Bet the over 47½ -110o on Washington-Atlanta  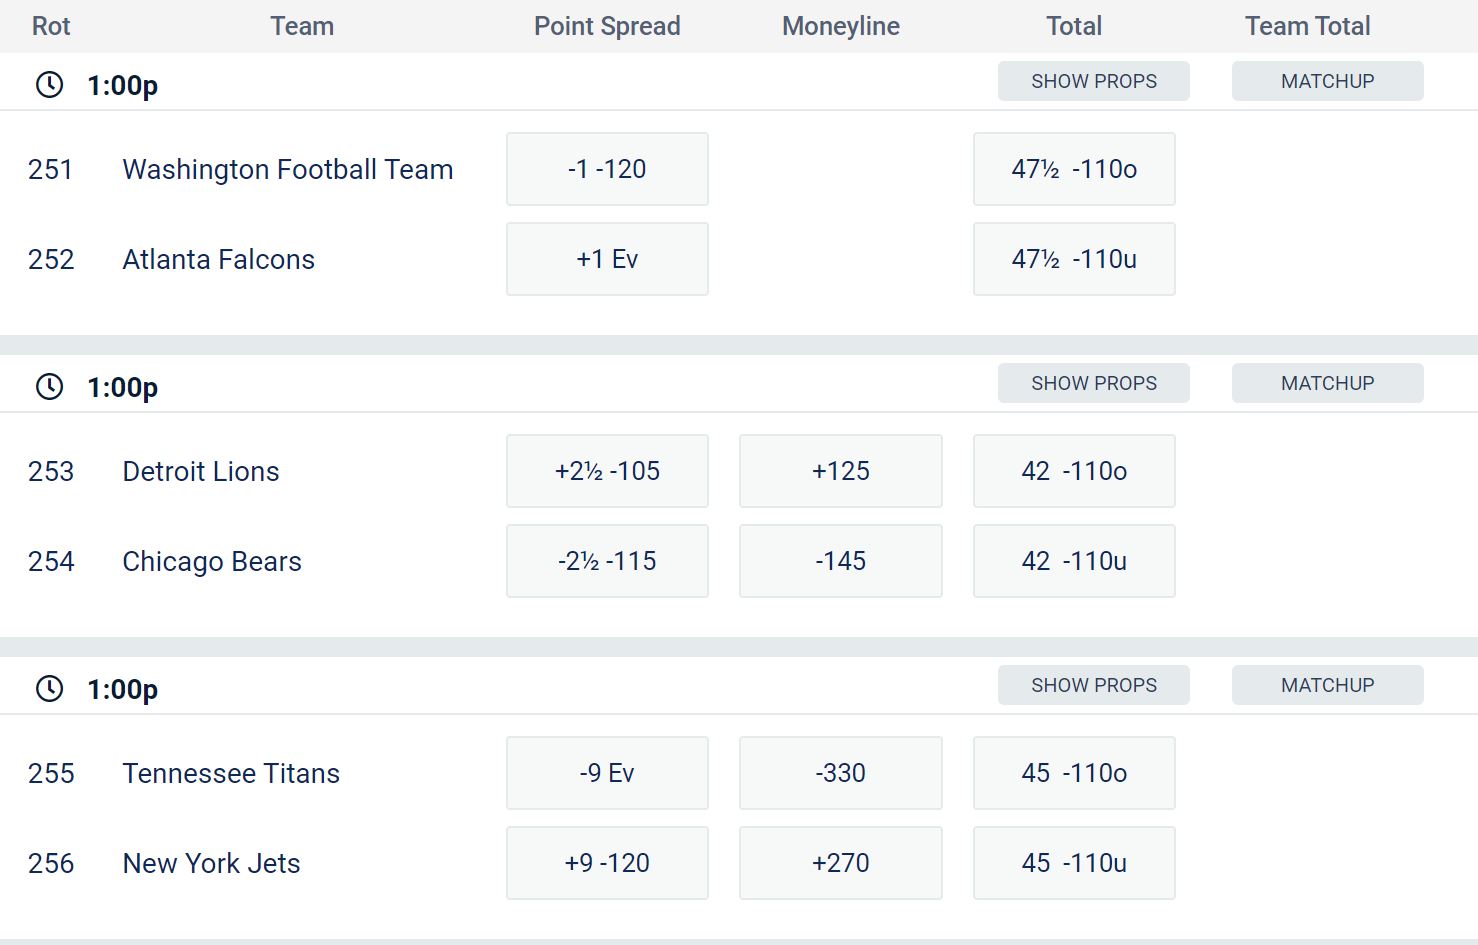coord(1073,168)
